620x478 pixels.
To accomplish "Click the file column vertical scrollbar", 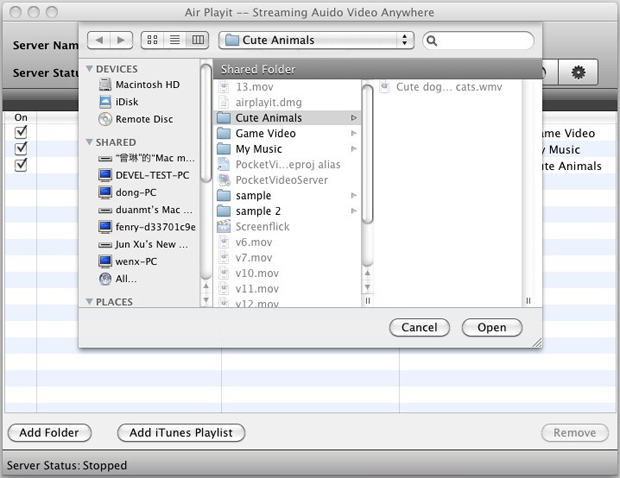I will coord(368,154).
